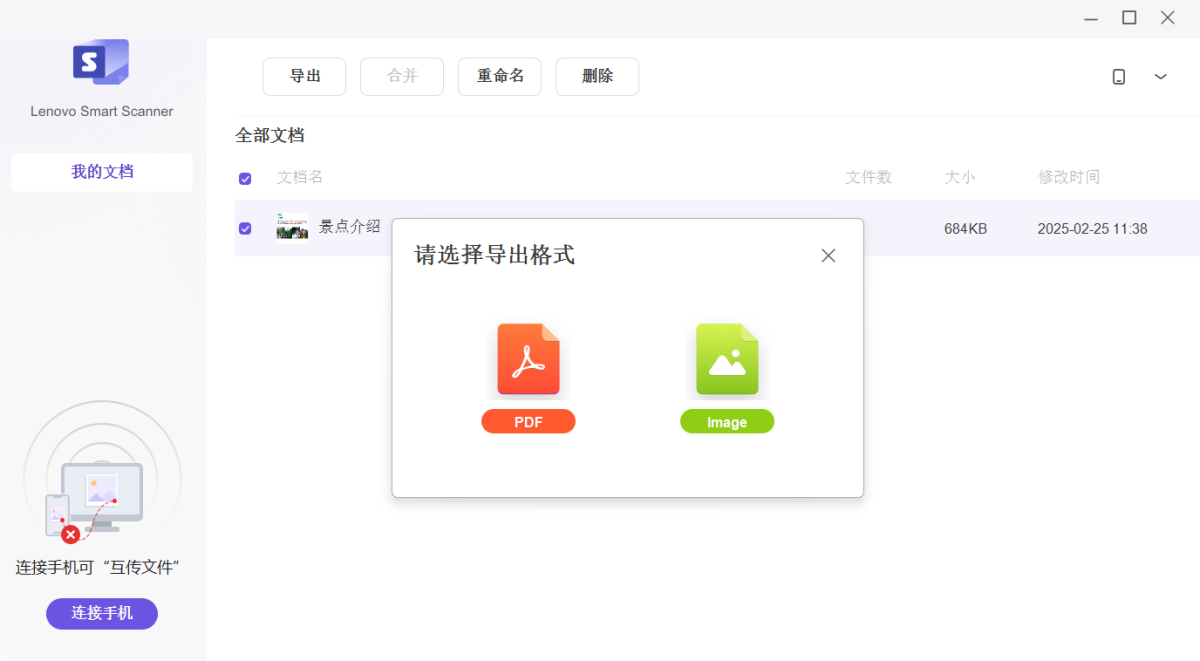Click the 导出 button
Screen dimensions: 1200x661
click(x=304, y=77)
